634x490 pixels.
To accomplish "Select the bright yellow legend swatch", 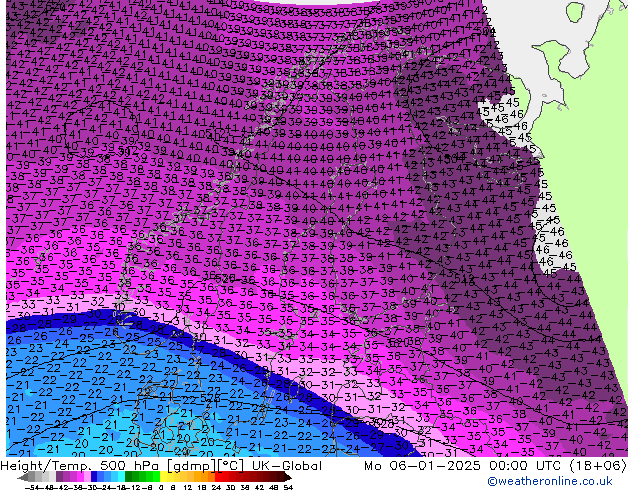I will 163,476.
